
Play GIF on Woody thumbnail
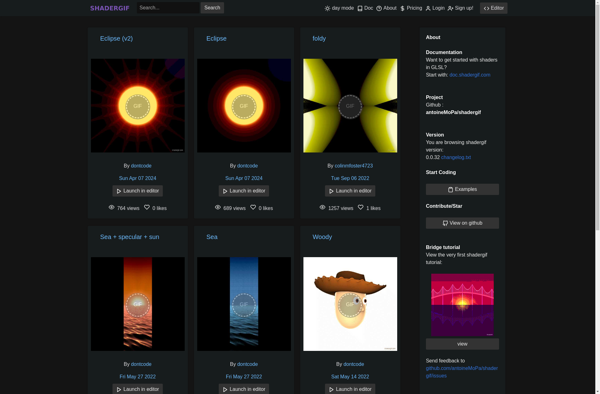click(x=350, y=304)
